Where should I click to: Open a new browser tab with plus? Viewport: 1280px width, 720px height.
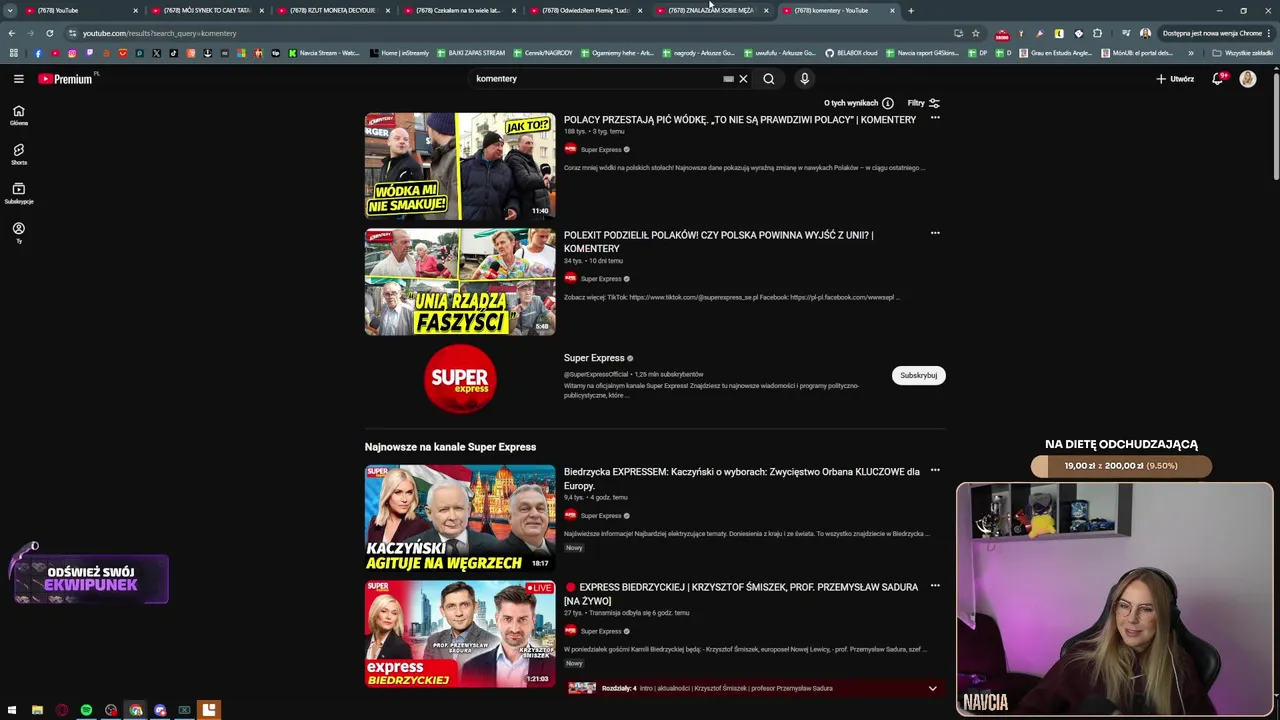(910, 11)
